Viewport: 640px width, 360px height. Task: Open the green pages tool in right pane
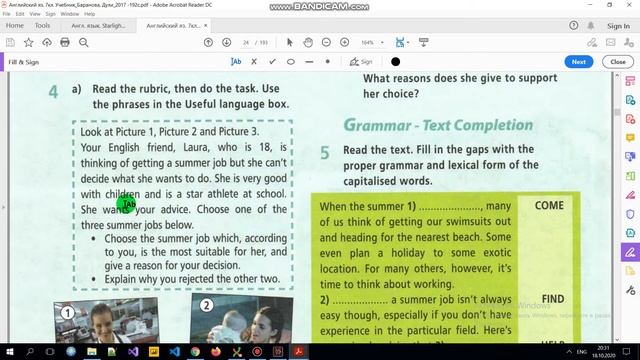[630, 176]
